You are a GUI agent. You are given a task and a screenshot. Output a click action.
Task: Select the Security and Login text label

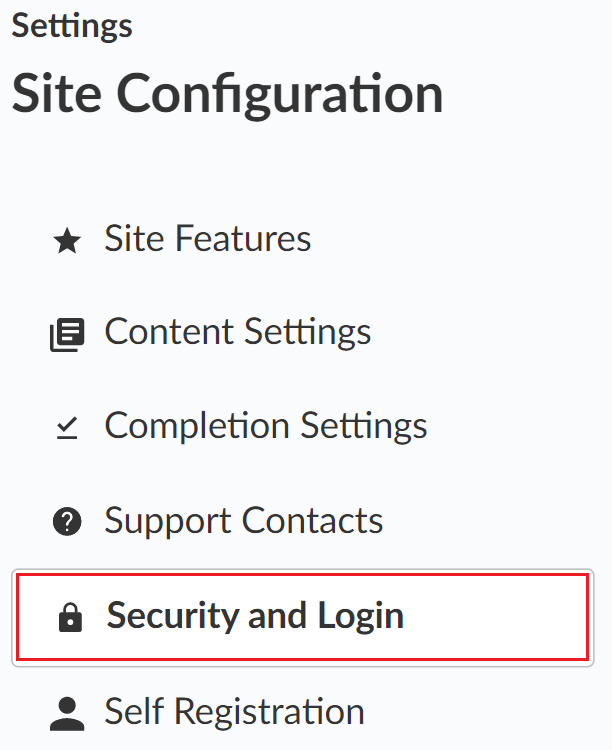click(x=255, y=616)
